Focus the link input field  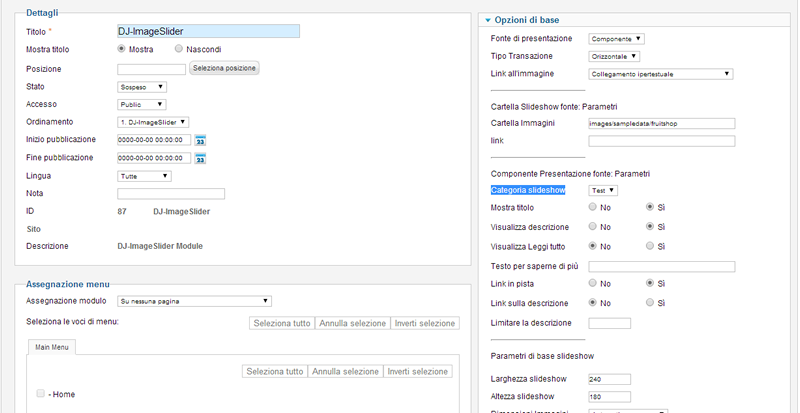[x=662, y=141]
